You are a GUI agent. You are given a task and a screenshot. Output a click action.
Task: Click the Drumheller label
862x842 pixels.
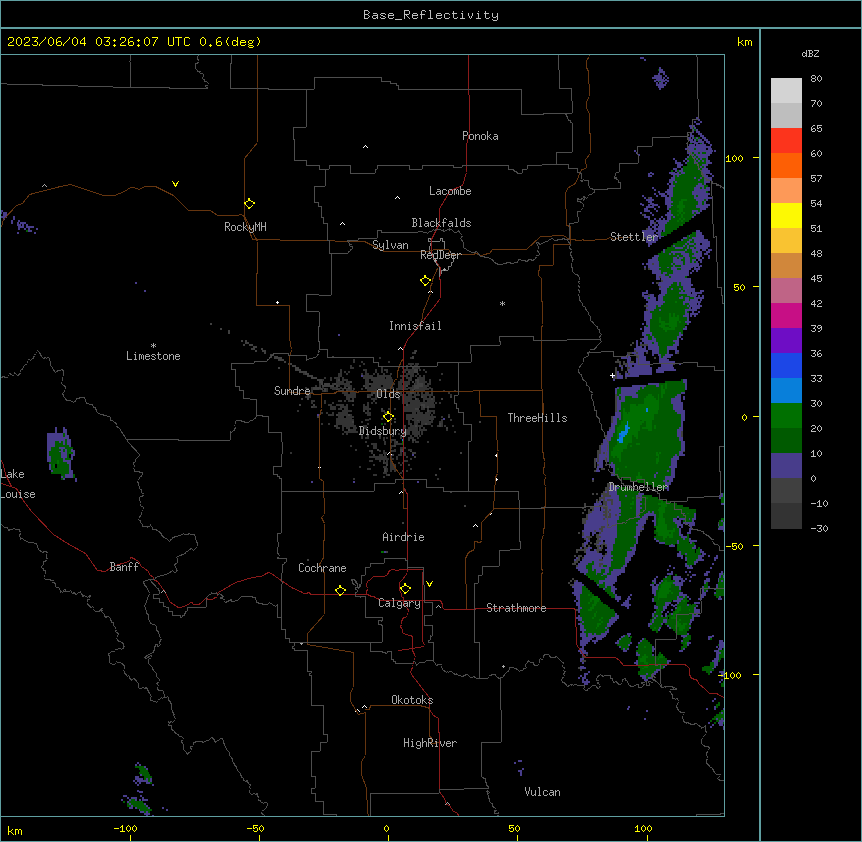point(638,487)
